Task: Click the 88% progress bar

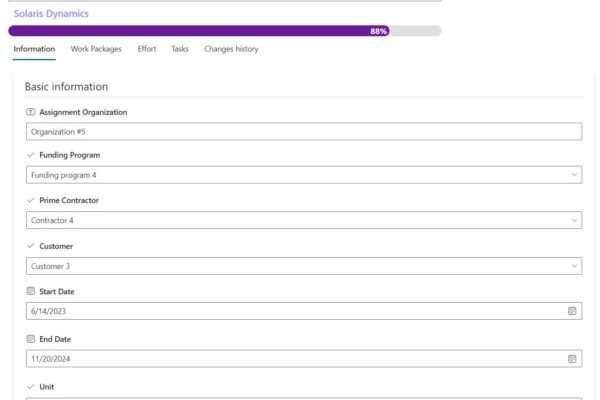Action: (x=225, y=31)
